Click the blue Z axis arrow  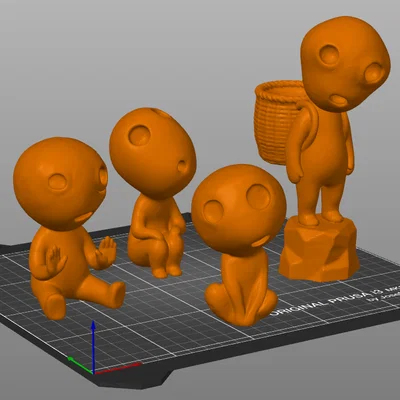(94, 347)
